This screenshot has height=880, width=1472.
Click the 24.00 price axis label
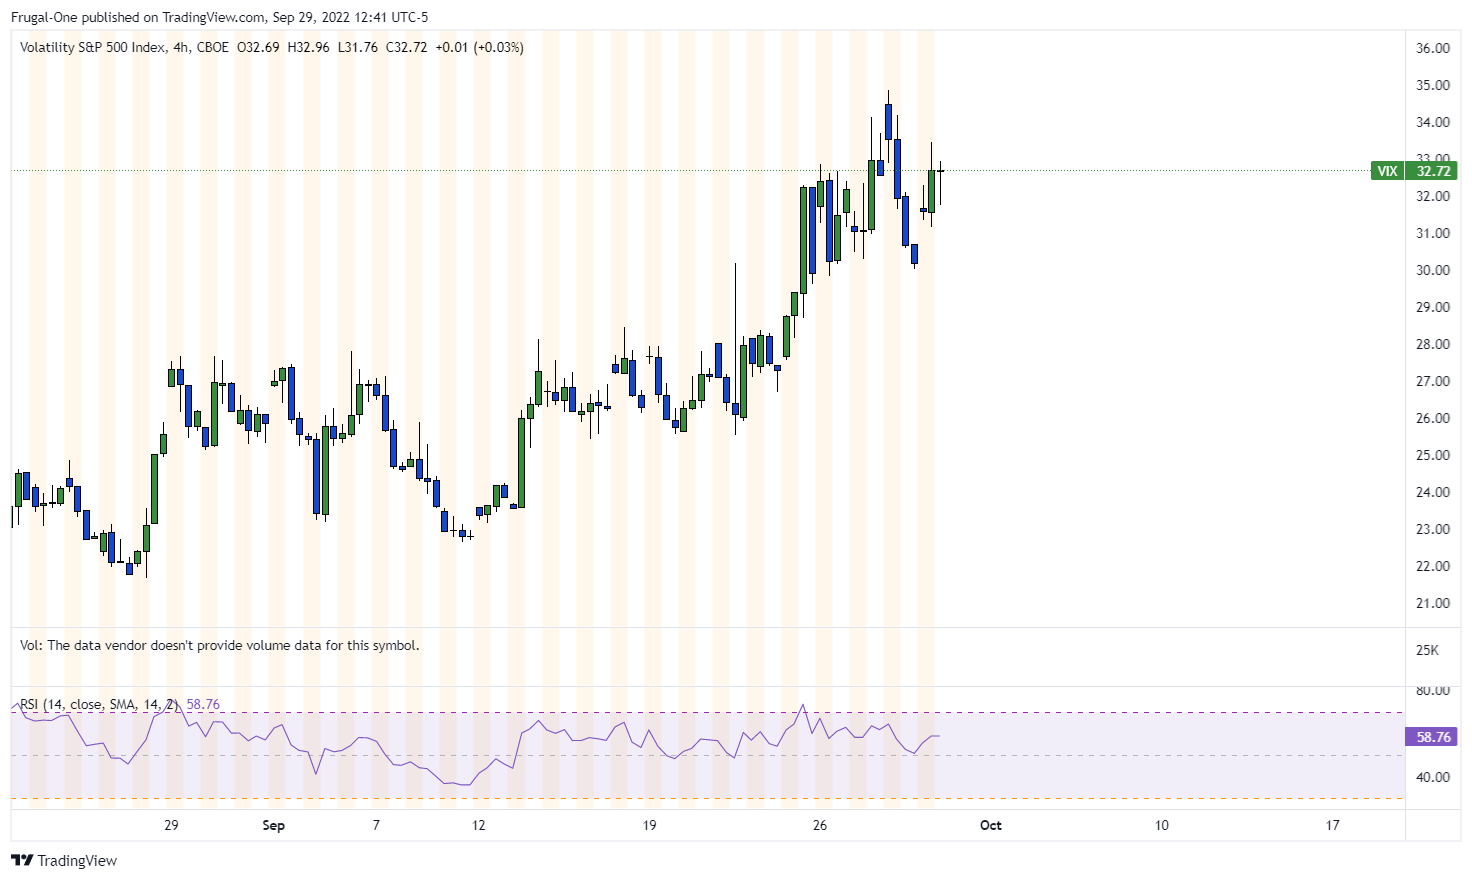[x=1433, y=492]
